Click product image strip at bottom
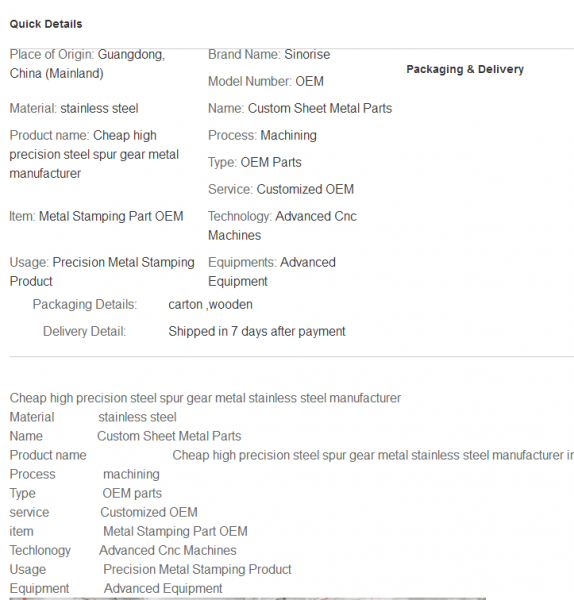 pyautogui.click(x=248, y=598)
